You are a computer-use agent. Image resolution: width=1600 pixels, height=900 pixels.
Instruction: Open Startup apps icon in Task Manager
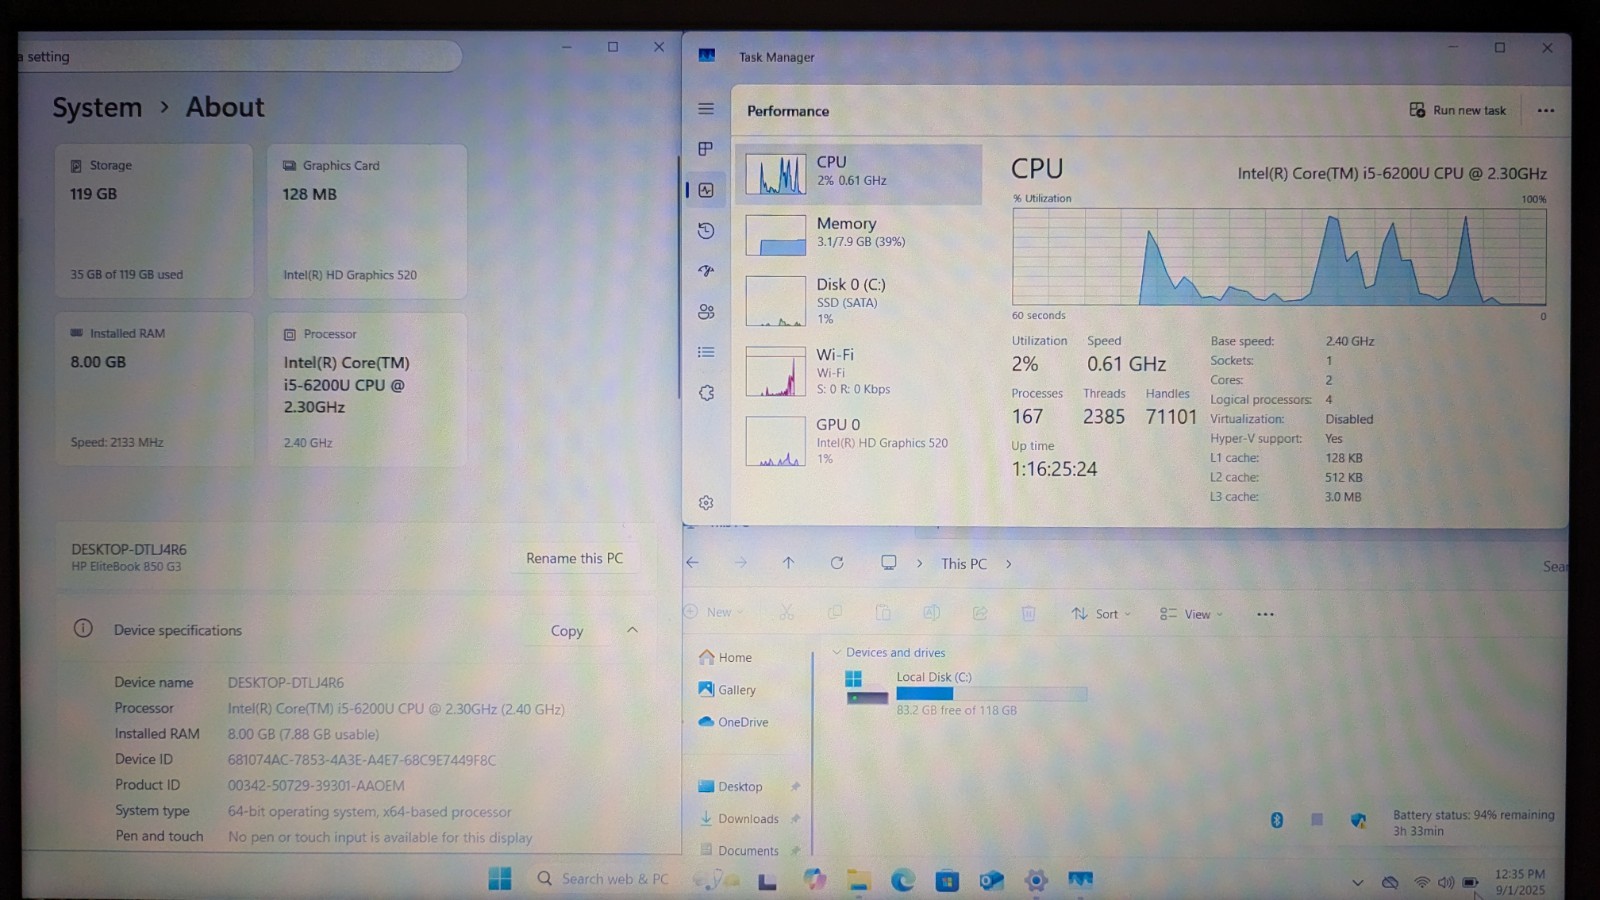[706, 271]
